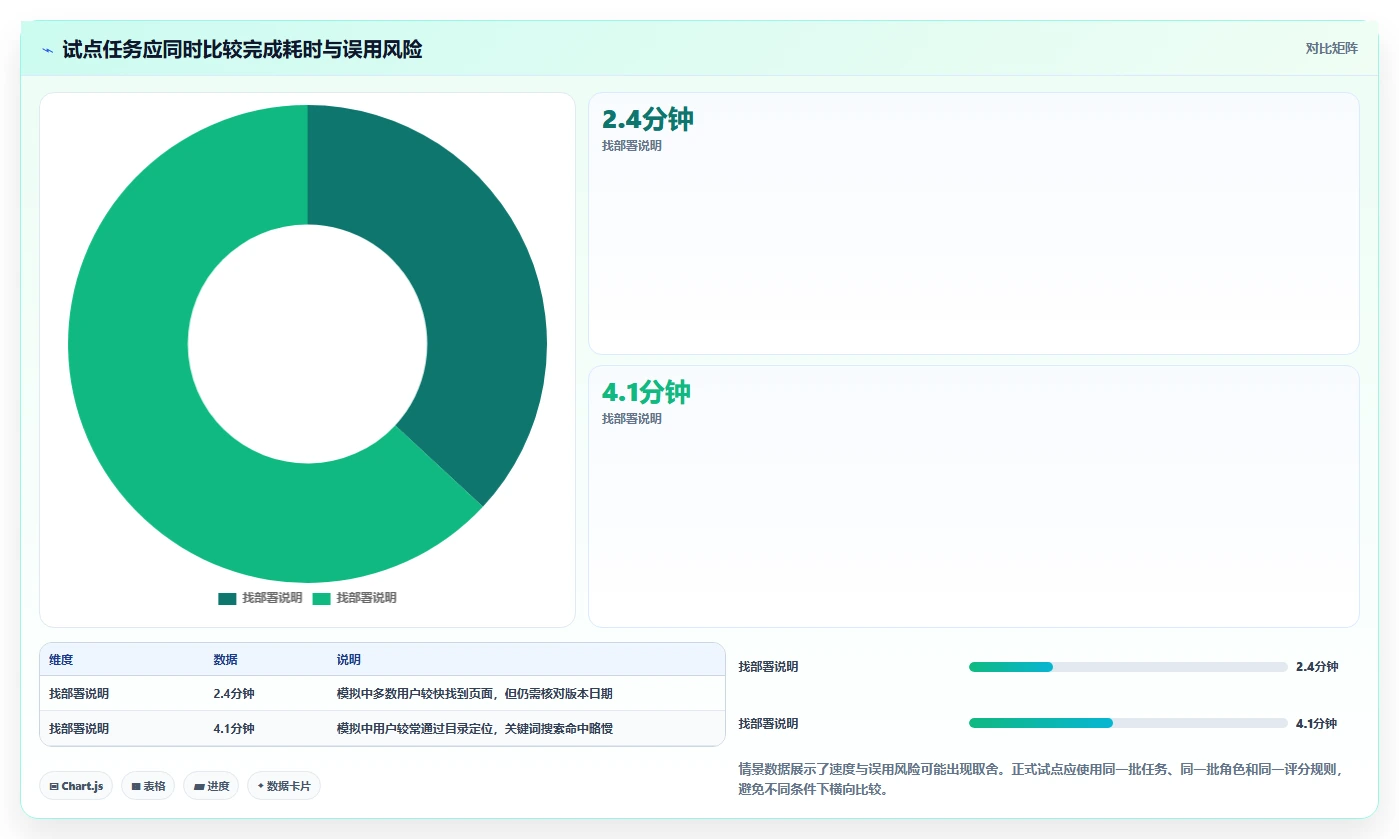Click the progress bar labeled 4.1分钟
The image size is (1399, 839).
coord(1128,723)
